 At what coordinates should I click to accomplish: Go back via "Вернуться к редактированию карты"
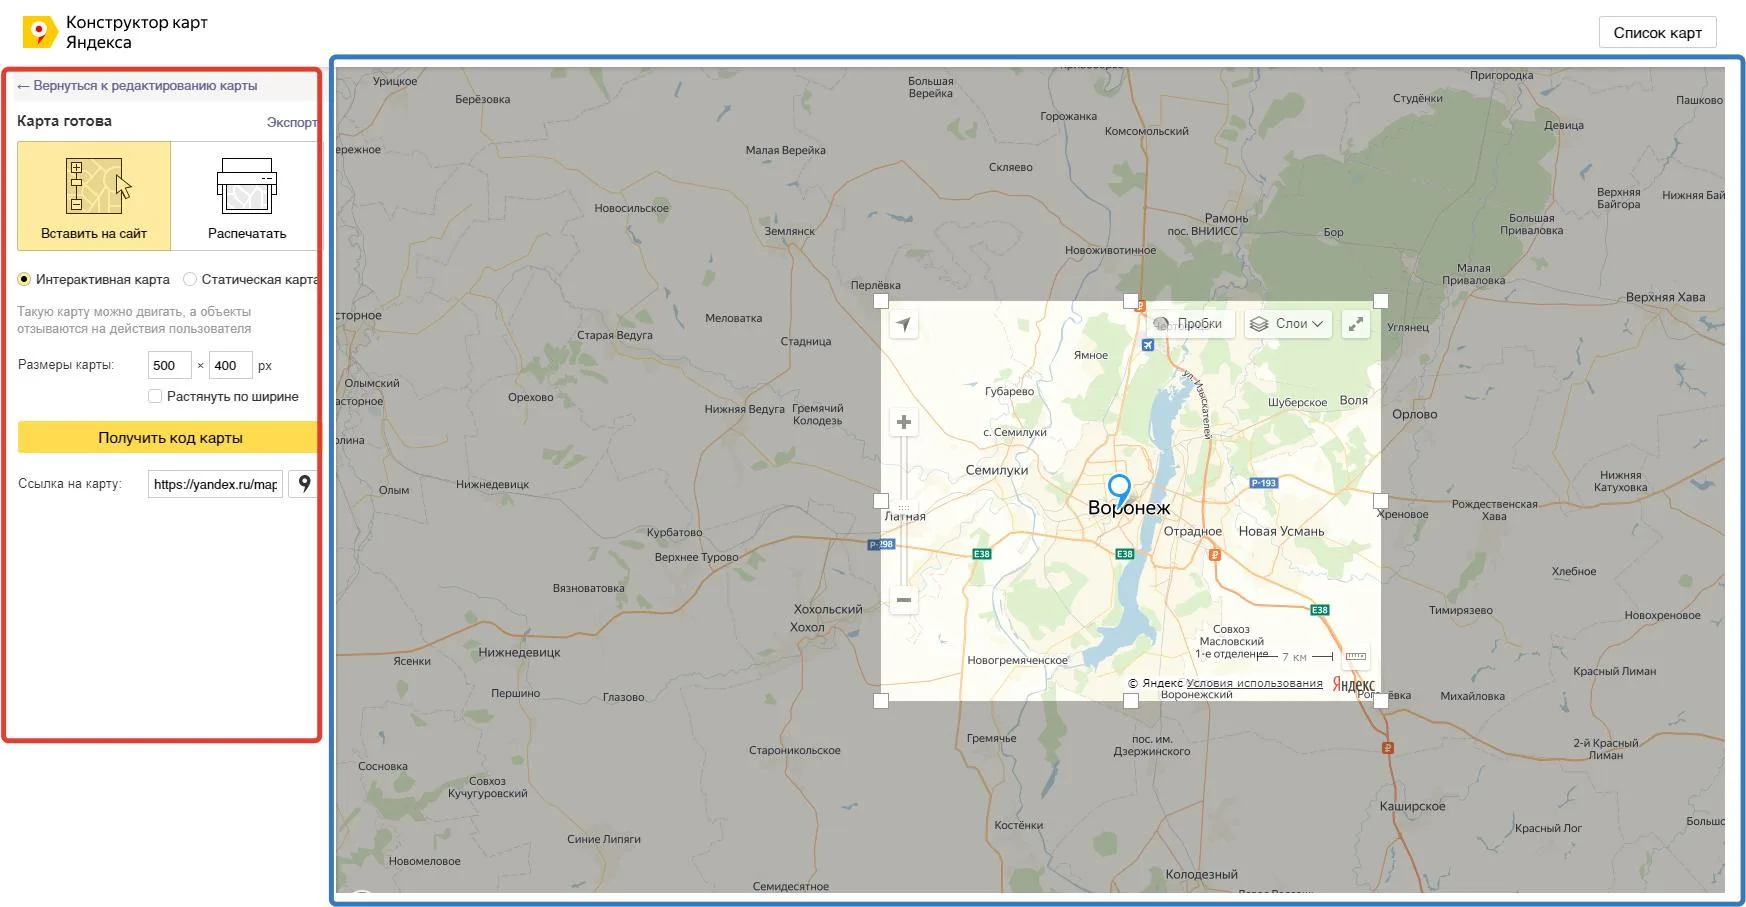pyautogui.click(x=137, y=86)
